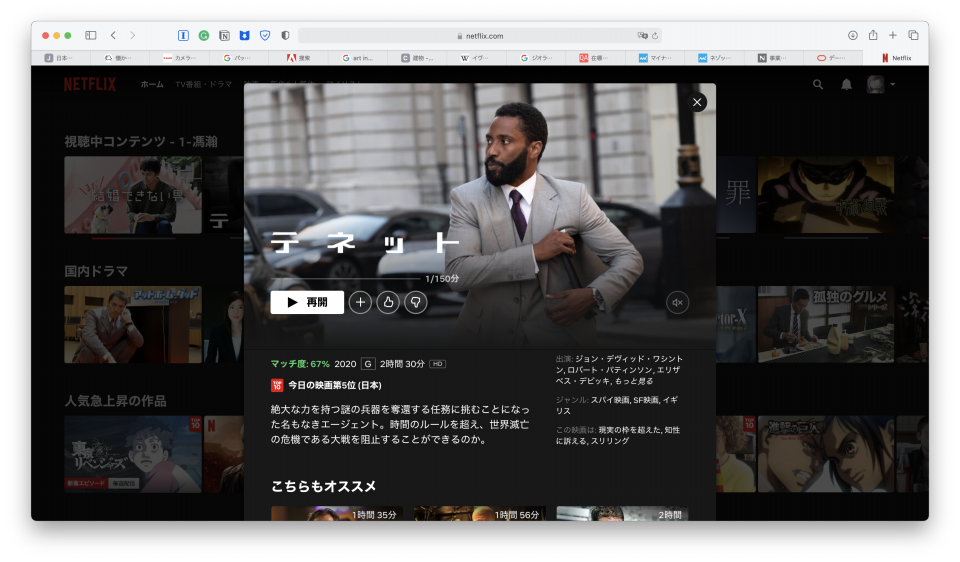Click the HD quality badge
The image size is (960, 562).
tap(437, 364)
